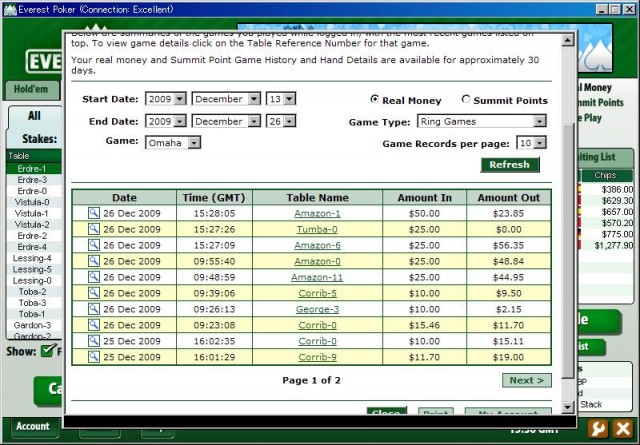The height and width of the screenshot is (445, 640).
Task: Click the $1,277.90 chips value
Action: click(x=613, y=245)
